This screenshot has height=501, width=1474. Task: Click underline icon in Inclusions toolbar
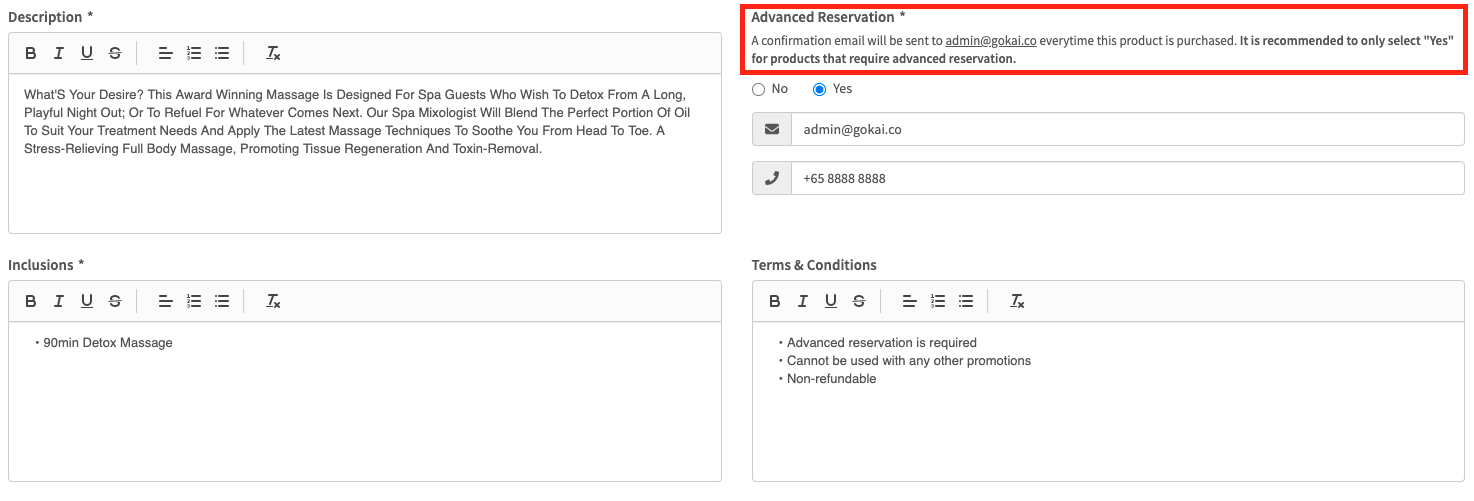pyautogui.click(x=87, y=301)
